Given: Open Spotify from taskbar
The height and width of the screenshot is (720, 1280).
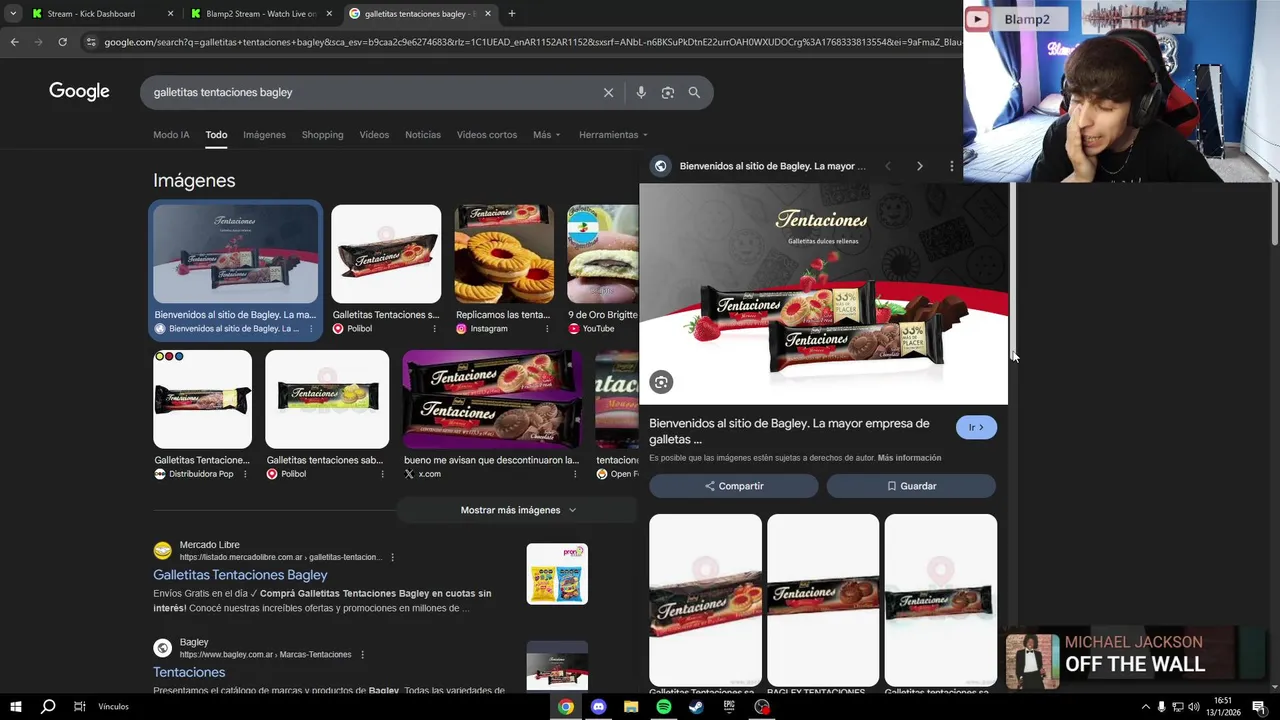Looking at the screenshot, I should pyautogui.click(x=664, y=706).
